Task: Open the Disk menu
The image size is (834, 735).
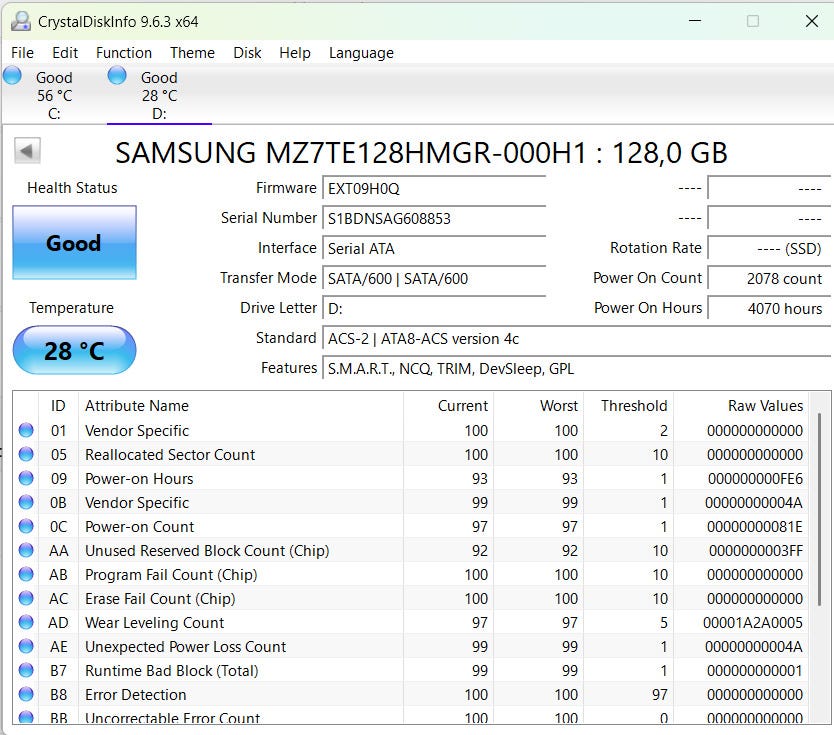Action: 247,53
